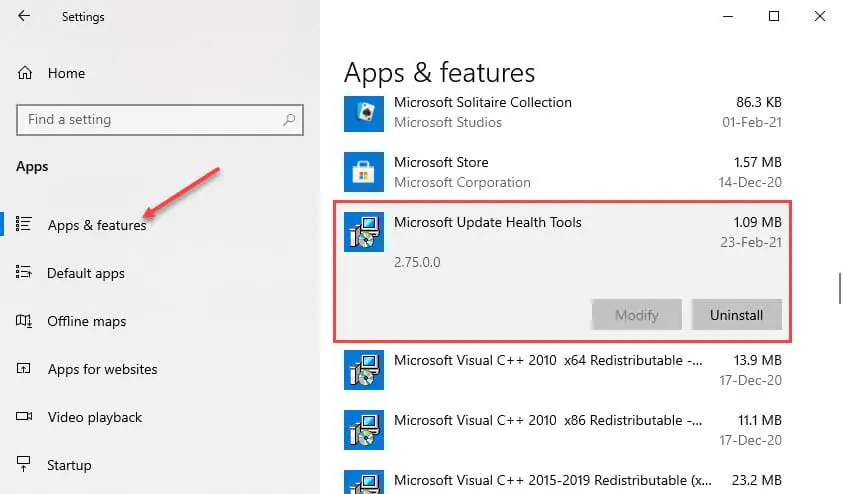Click the back arrow in Settings
Image resolution: width=843 pixels, height=494 pixels.
(24, 16)
